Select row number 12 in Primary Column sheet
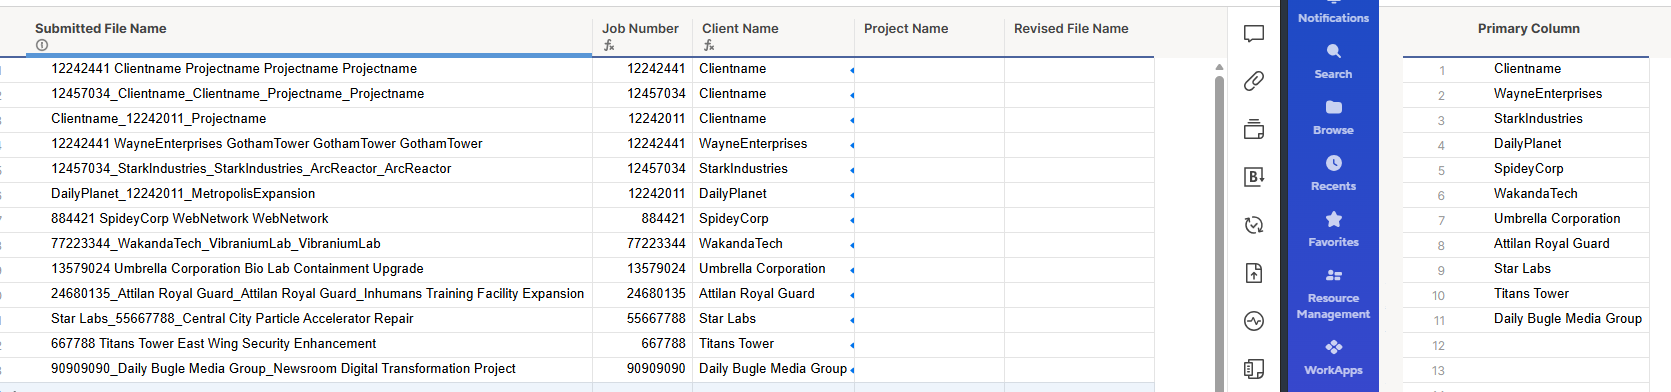The height and width of the screenshot is (392, 1671). tap(1438, 346)
